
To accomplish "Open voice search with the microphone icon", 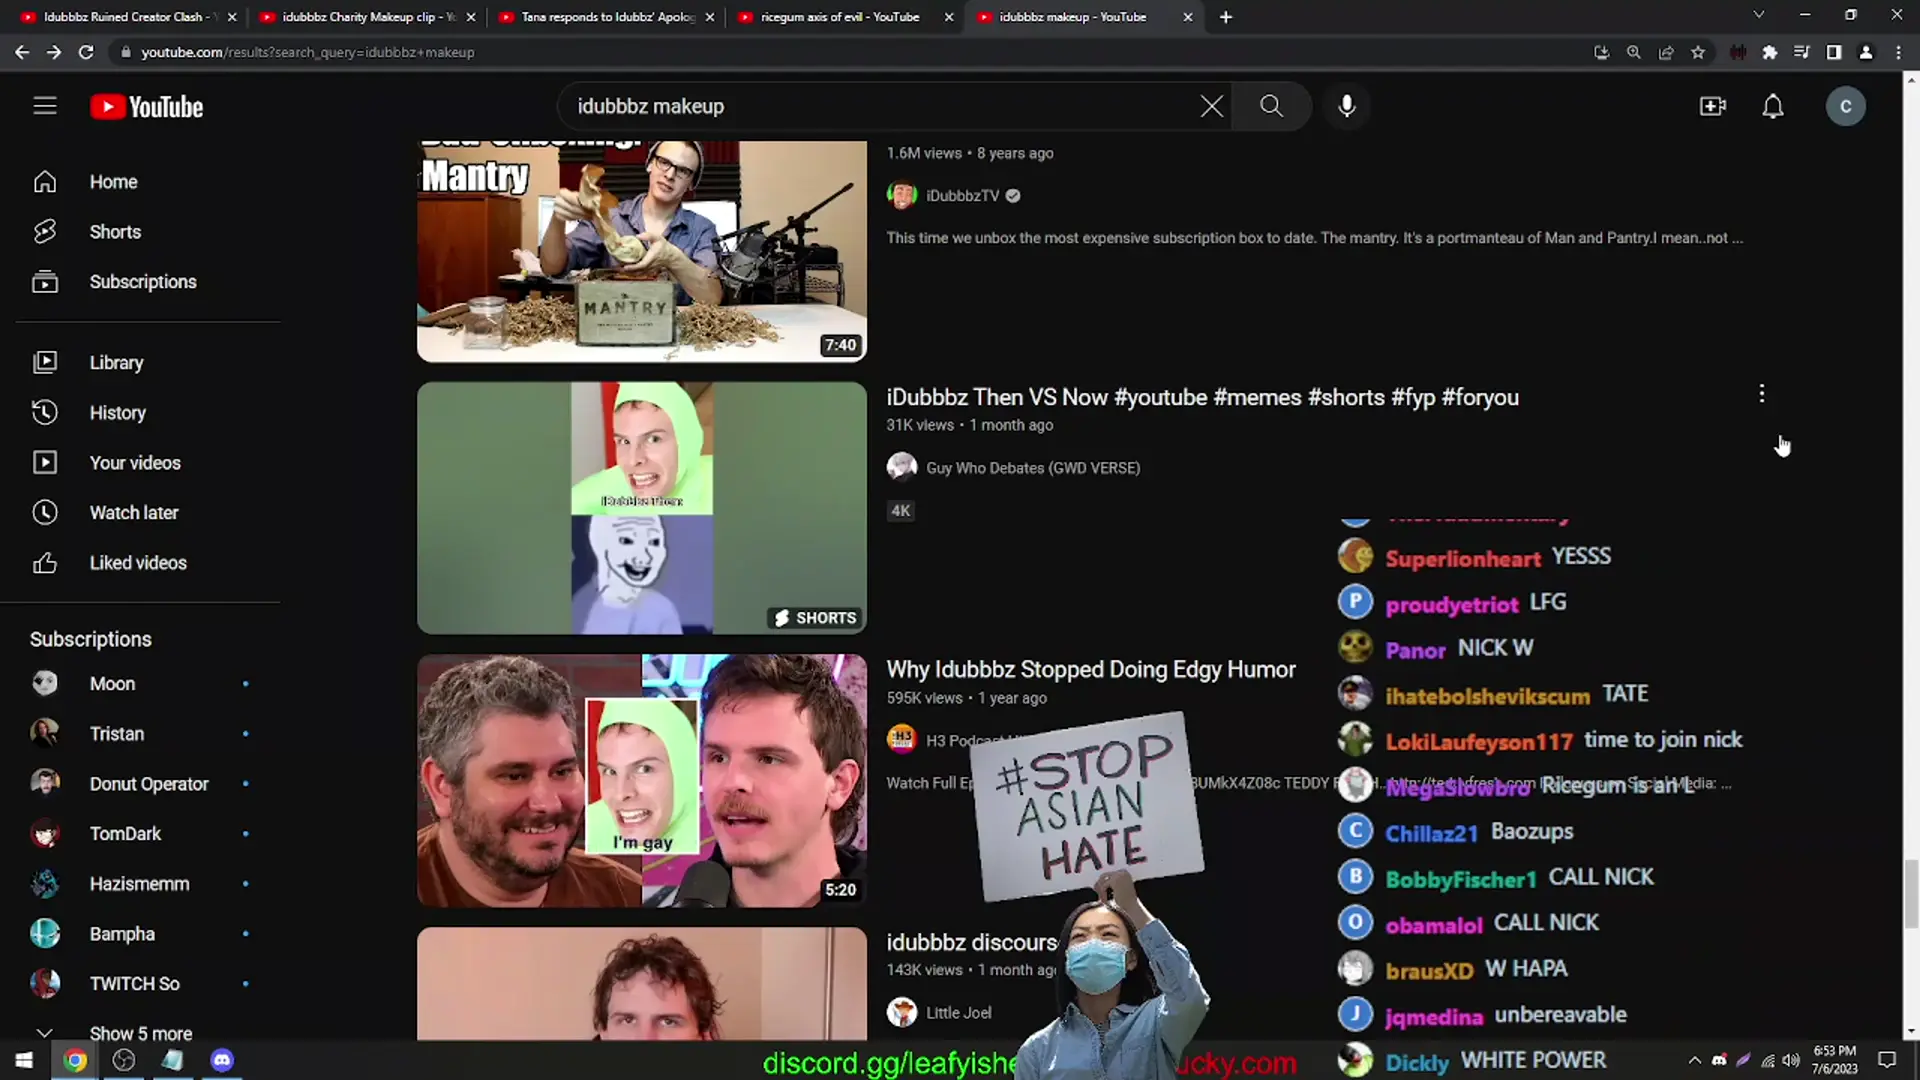I will tap(1346, 106).
